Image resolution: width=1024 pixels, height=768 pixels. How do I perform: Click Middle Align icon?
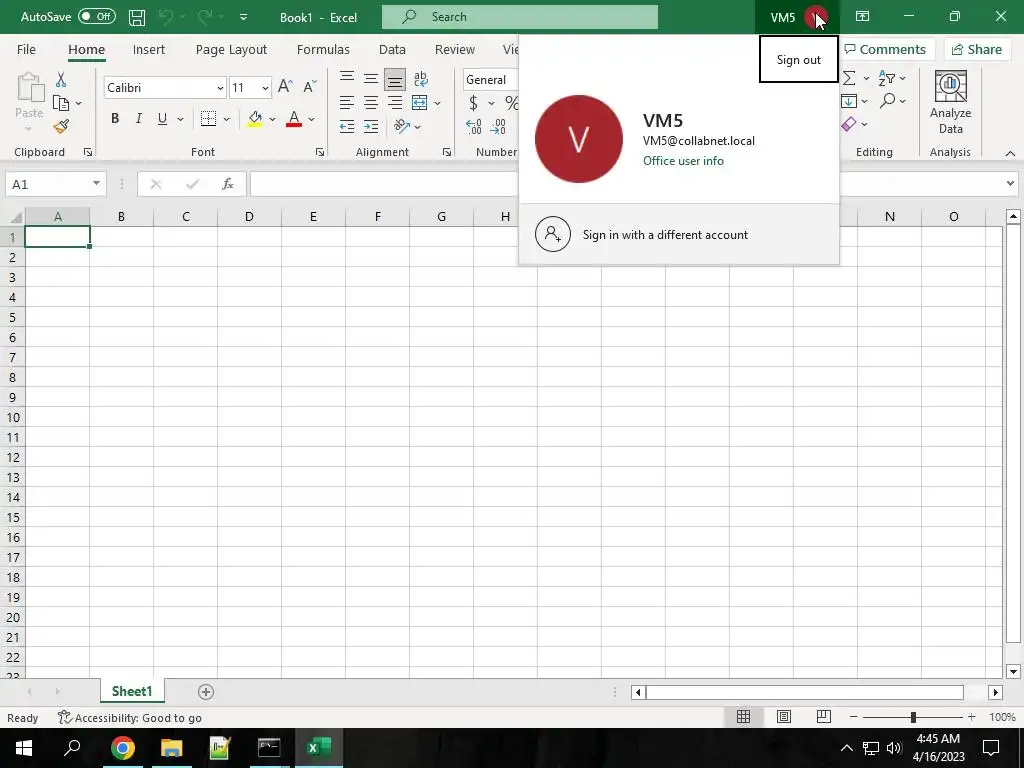point(371,78)
